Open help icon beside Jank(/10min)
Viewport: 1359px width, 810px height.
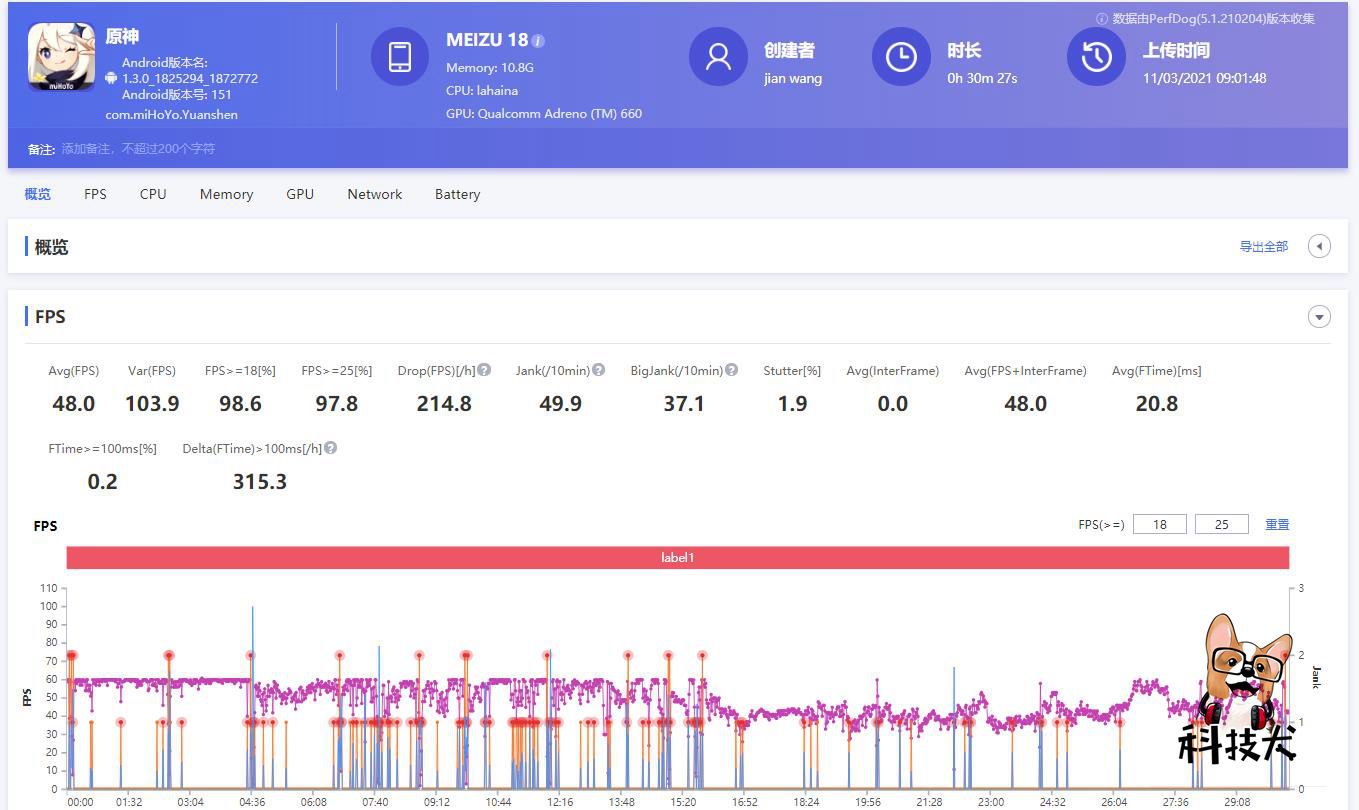point(598,370)
